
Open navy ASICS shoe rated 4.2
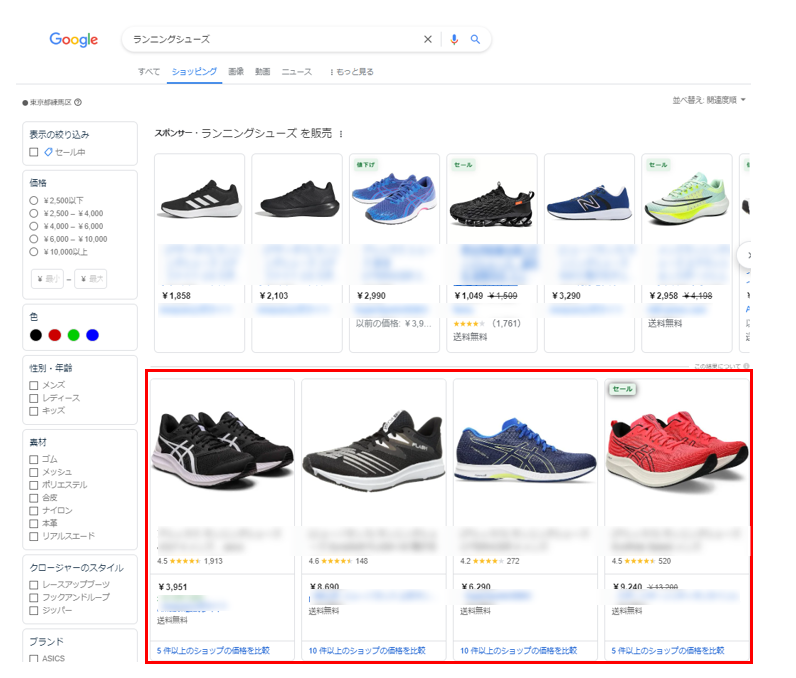pyautogui.click(x=525, y=452)
